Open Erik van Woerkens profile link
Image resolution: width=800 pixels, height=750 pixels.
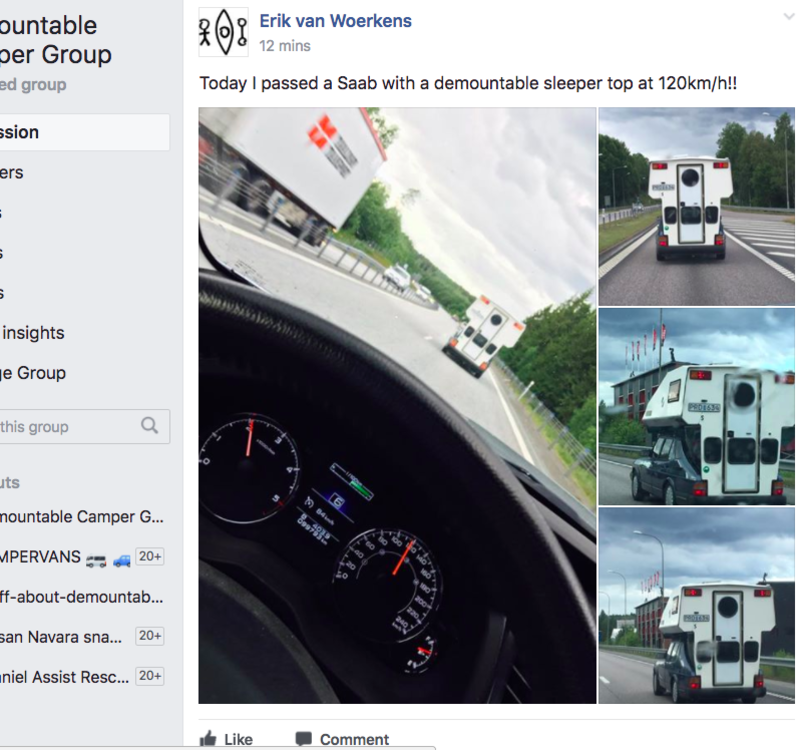pyautogui.click(x=335, y=21)
